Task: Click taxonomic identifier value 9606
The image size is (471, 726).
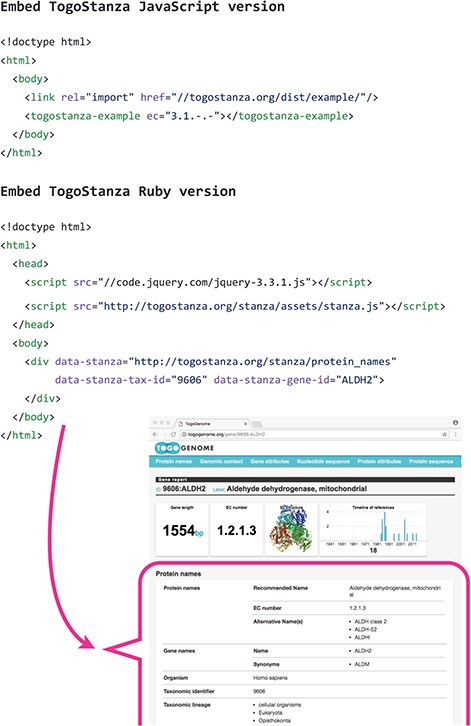Action: click(x=259, y=691)
